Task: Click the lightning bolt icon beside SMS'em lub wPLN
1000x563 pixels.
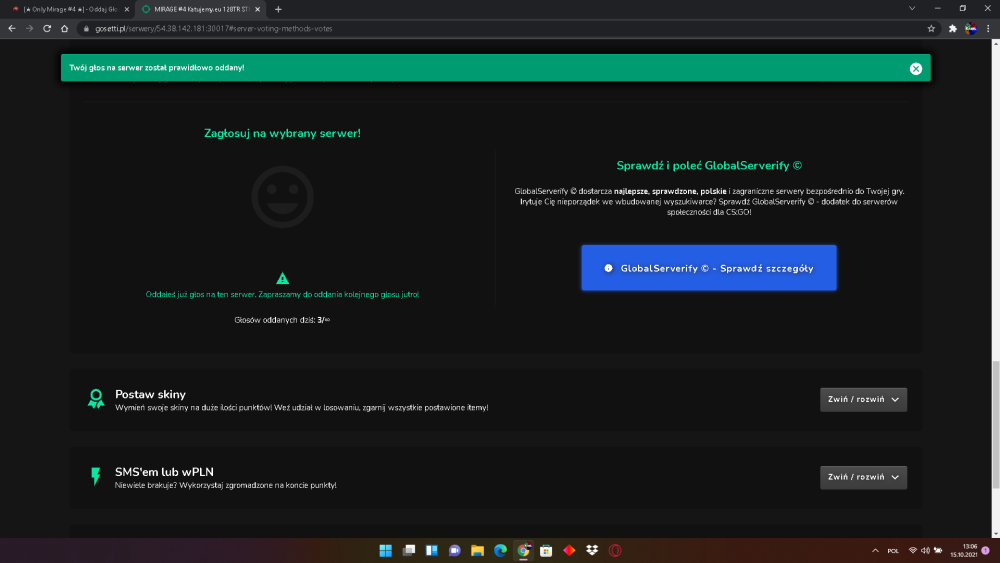Action: pyautogui.click(x=96, y=476)
